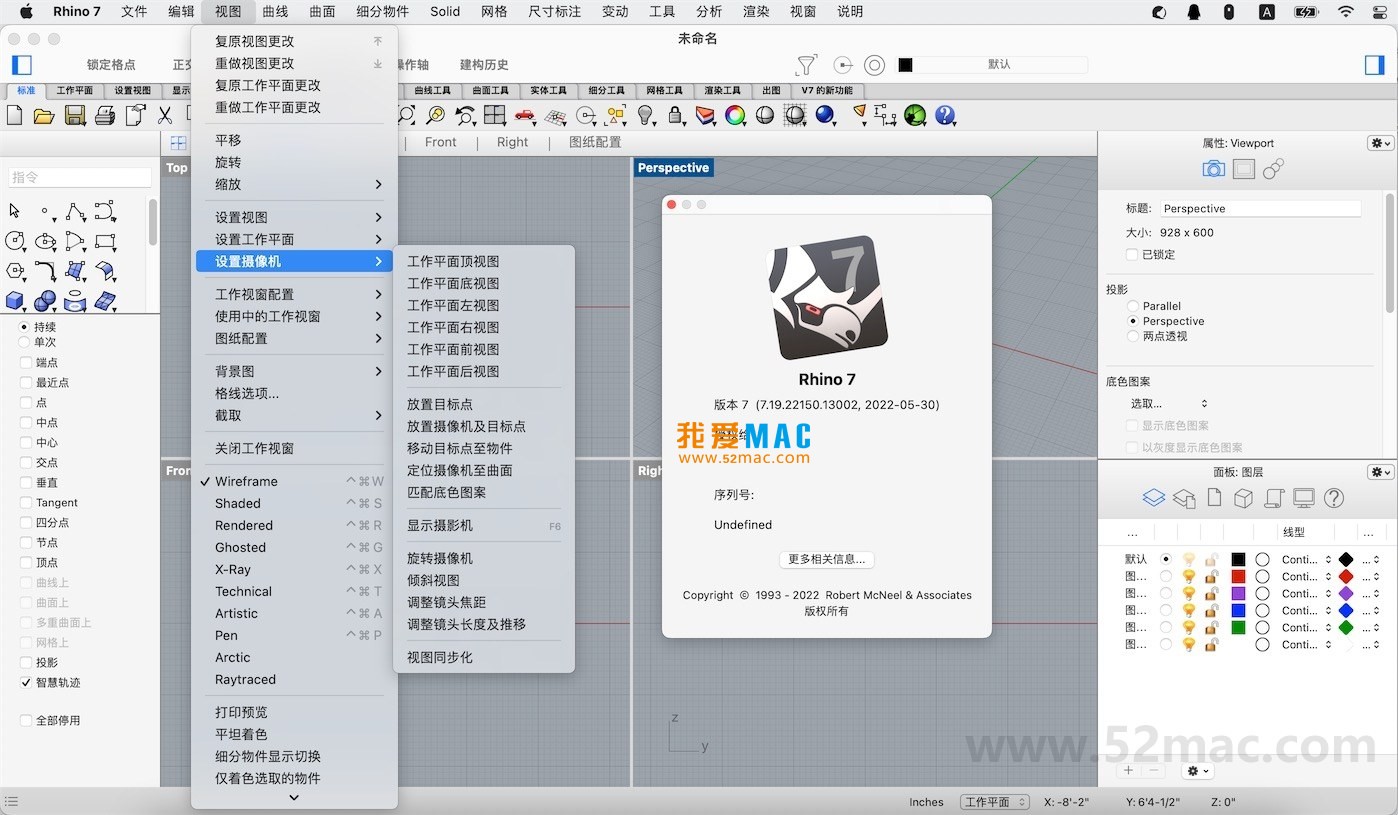Click the 更多相关信息 button

pos(826,559)
